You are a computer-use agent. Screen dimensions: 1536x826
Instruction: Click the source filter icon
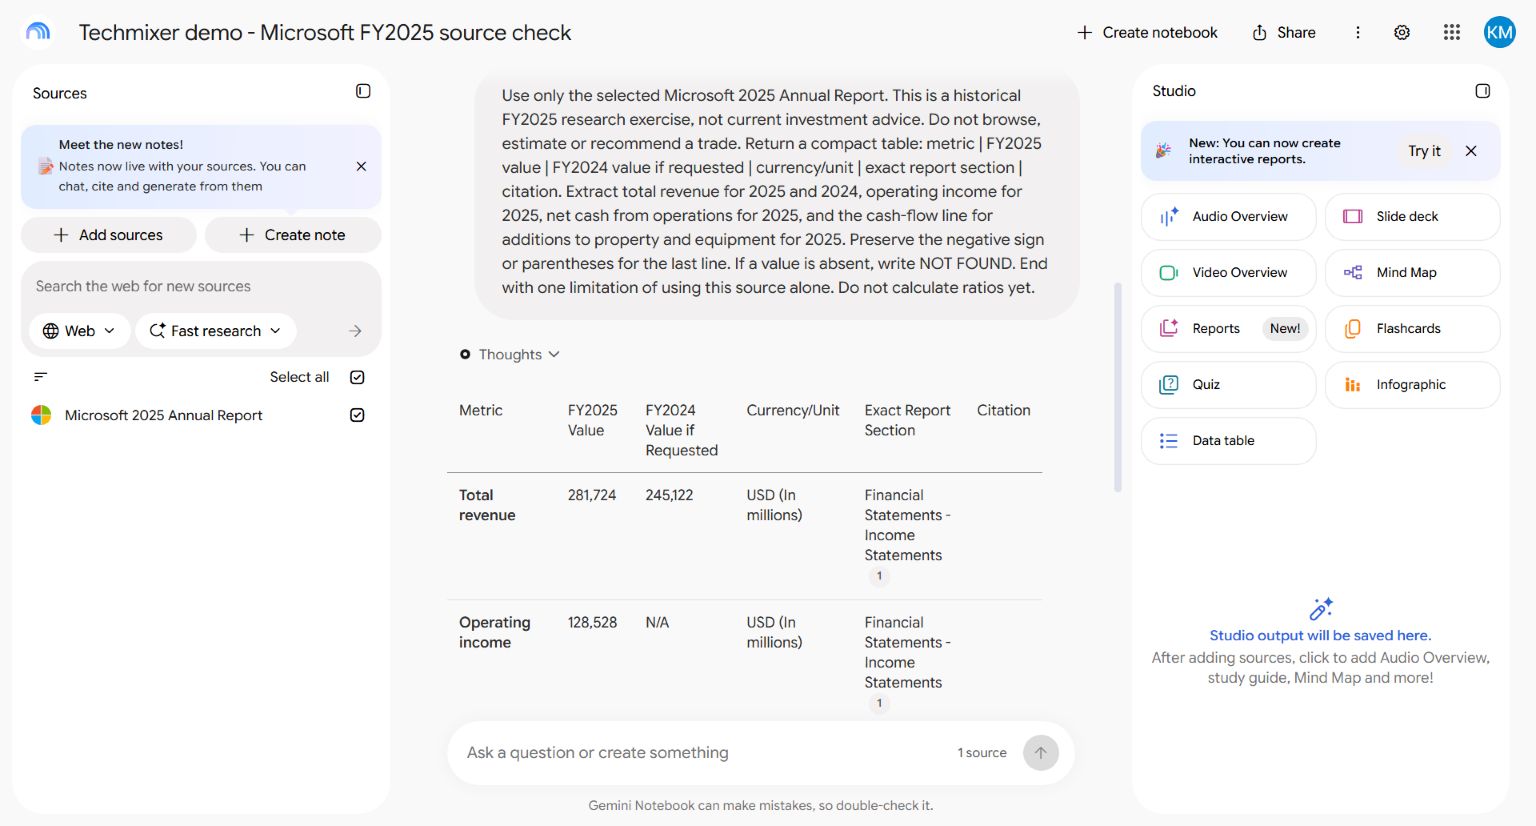41,377
